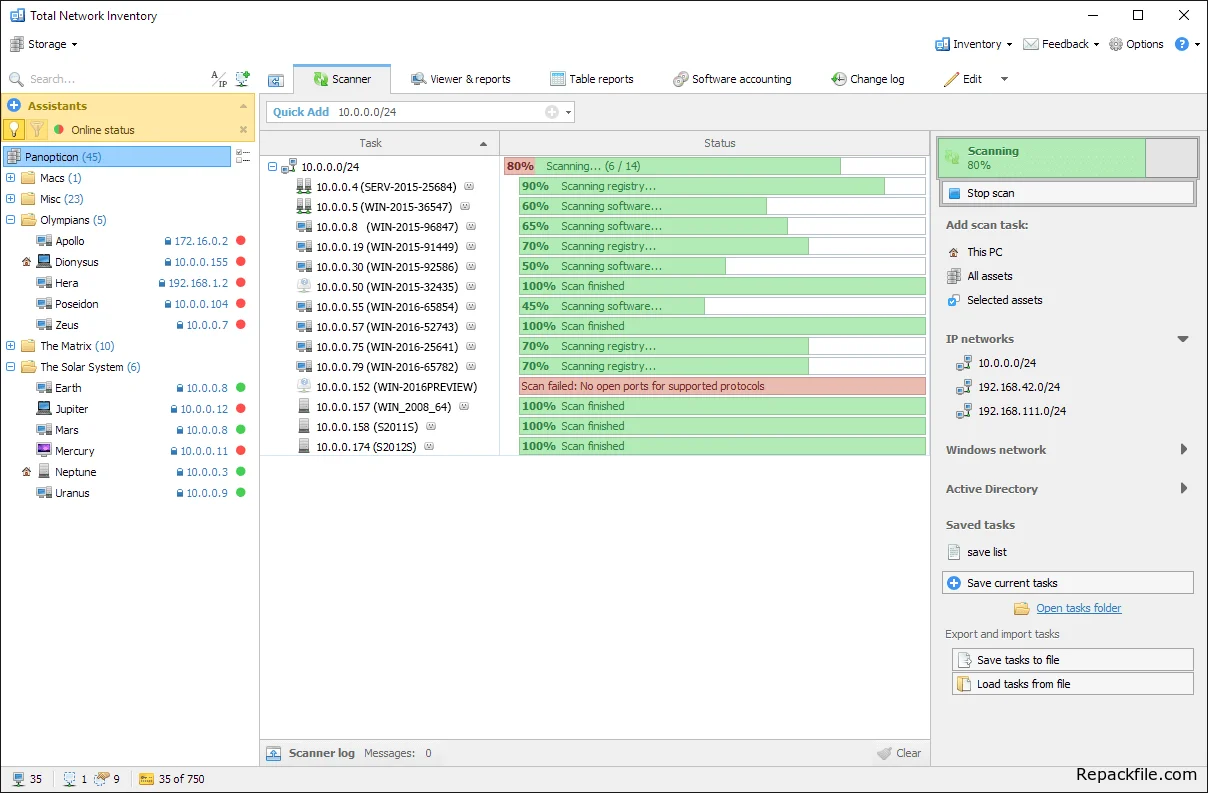This screenshot has height=793, width=1208.
Task: Expand the Active Directory section
Action: point(1184,489)
